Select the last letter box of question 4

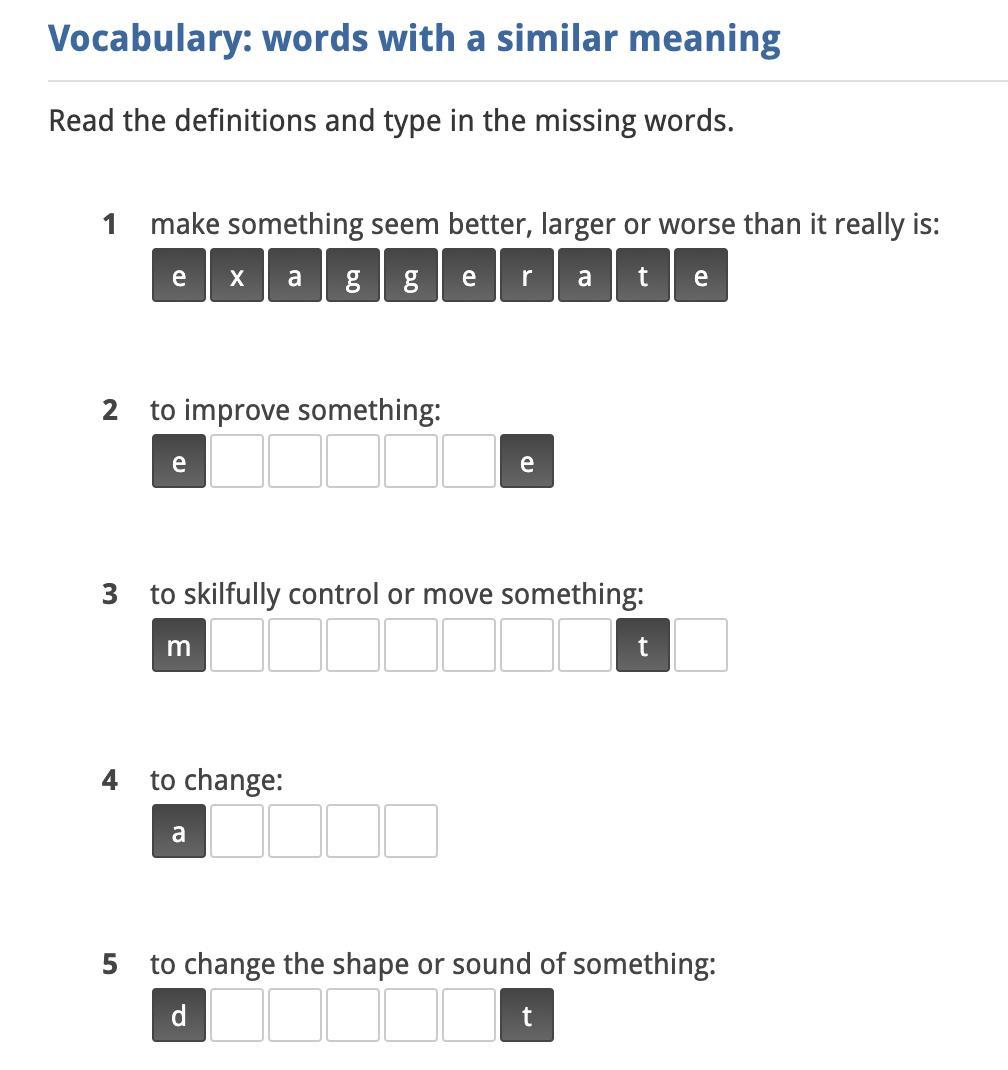pyautogui.click(x=411, y=830)
